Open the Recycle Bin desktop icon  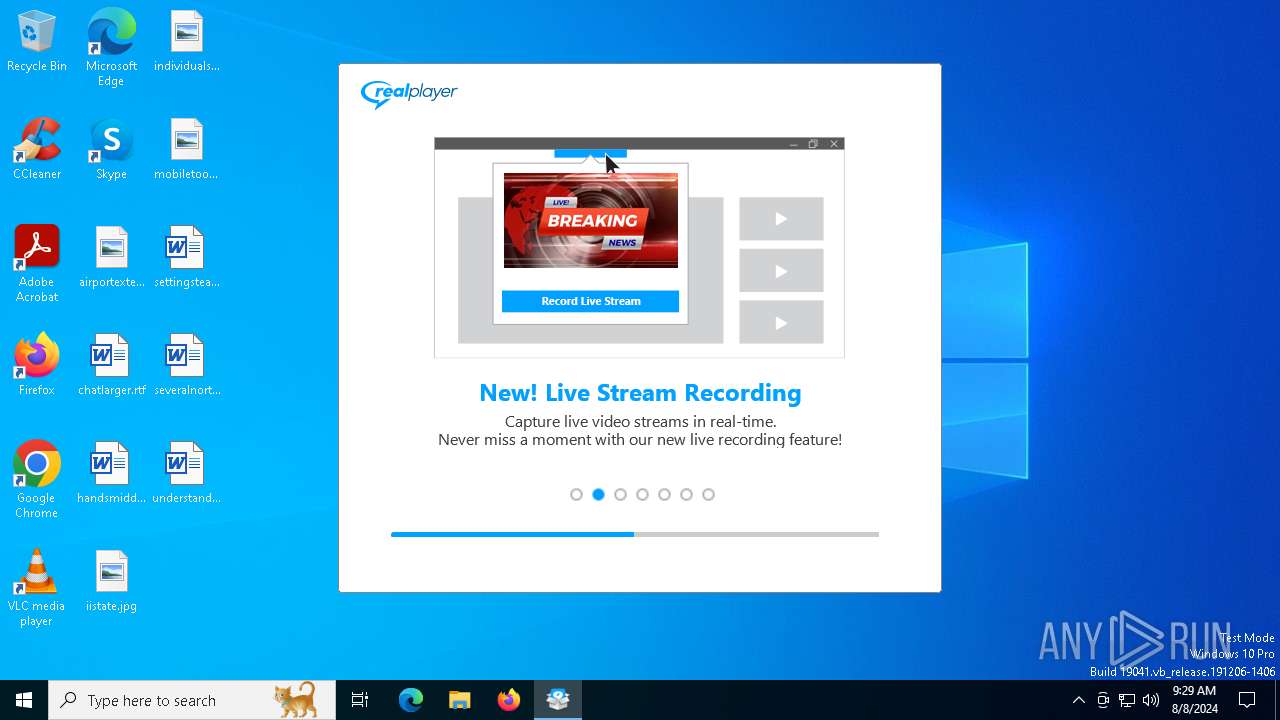click(37, 42)
